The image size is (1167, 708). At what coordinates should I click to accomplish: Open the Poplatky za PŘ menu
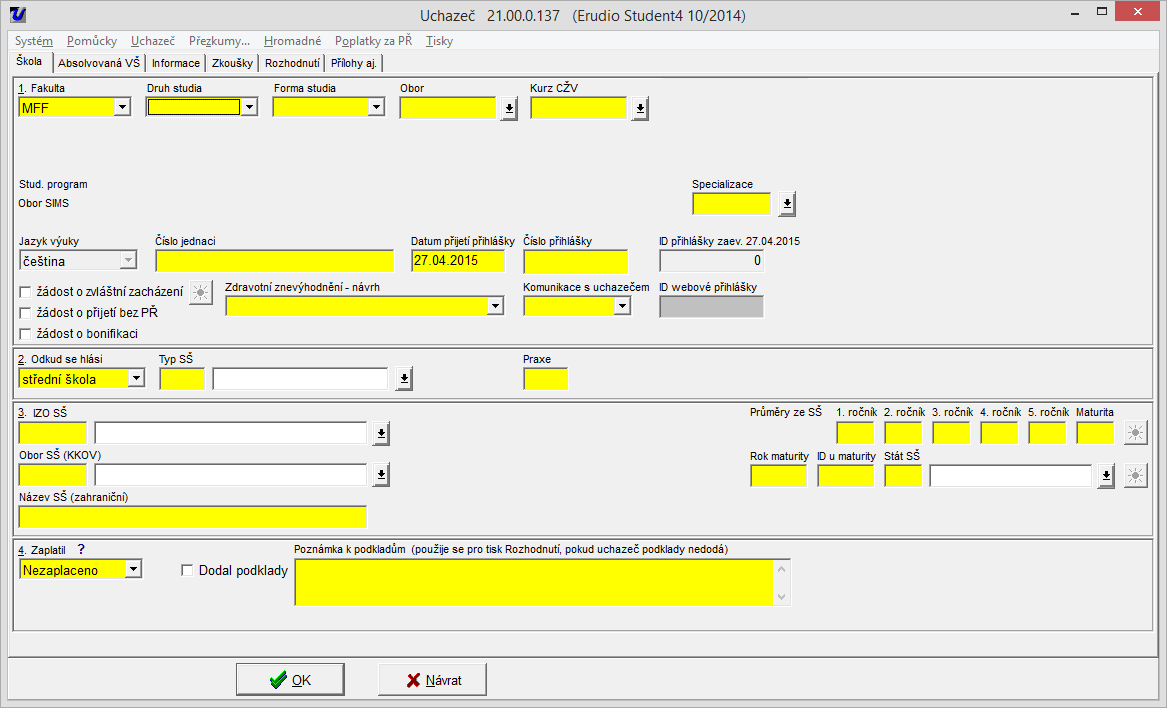point(373,41)
